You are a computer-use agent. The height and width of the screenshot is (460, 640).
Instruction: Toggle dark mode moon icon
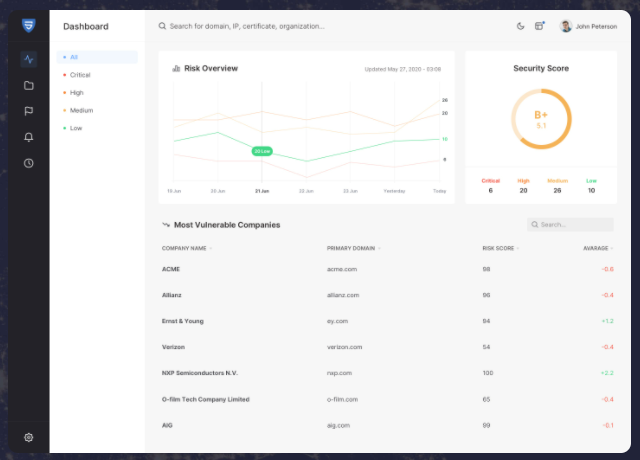(520, 26)
